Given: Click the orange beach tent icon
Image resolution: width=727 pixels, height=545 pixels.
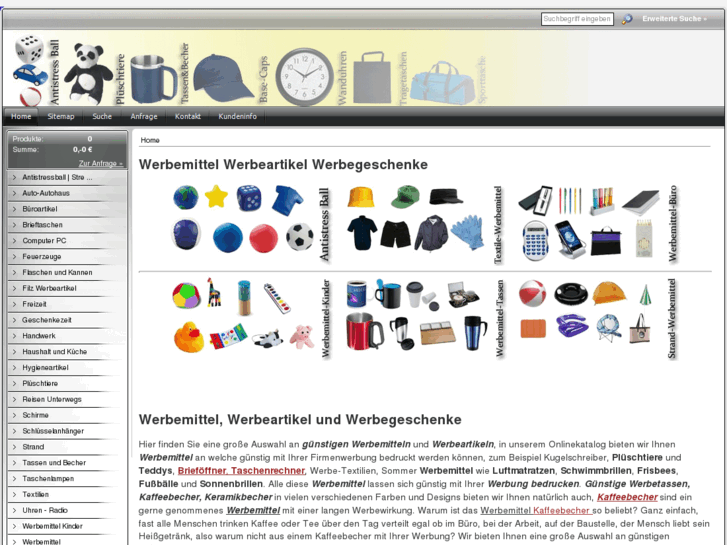Looking at the screenshot, I should pyautogui.click(x=609, y=293).
